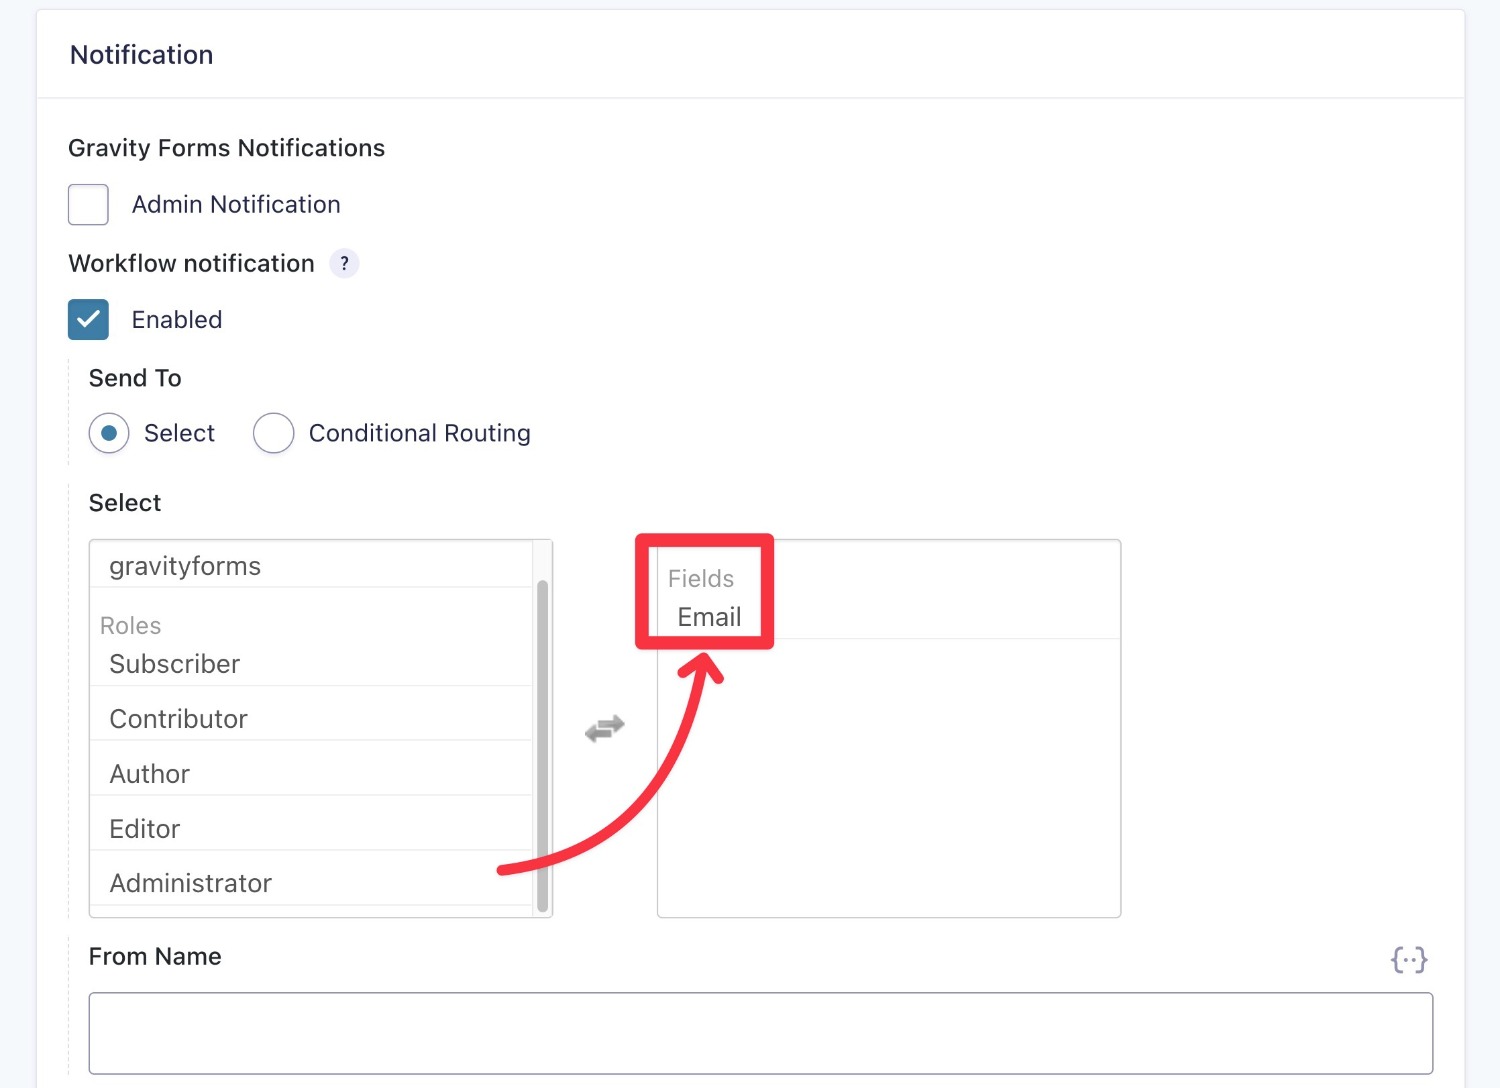Click the swap arrows between the lists
Viewport: 1500px width, 1088px height.
coord(604,728)
